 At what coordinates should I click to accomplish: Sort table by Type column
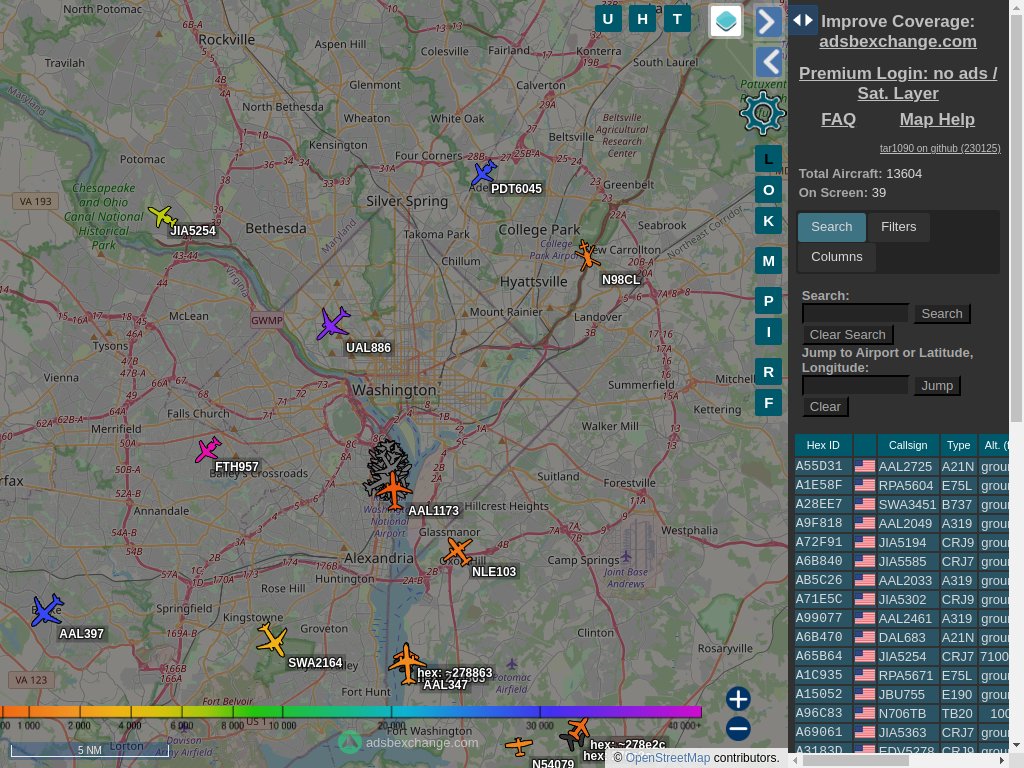coord(958,445)
